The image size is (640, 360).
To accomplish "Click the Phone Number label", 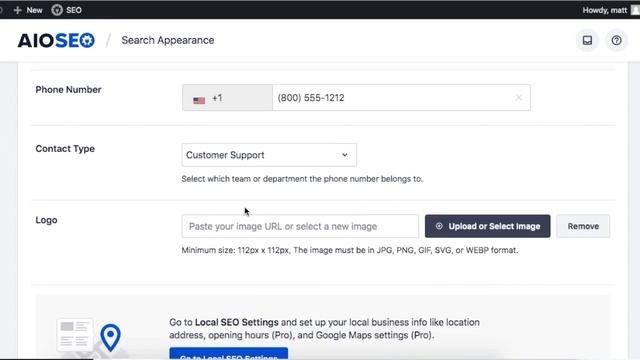I will click(68, 90).
